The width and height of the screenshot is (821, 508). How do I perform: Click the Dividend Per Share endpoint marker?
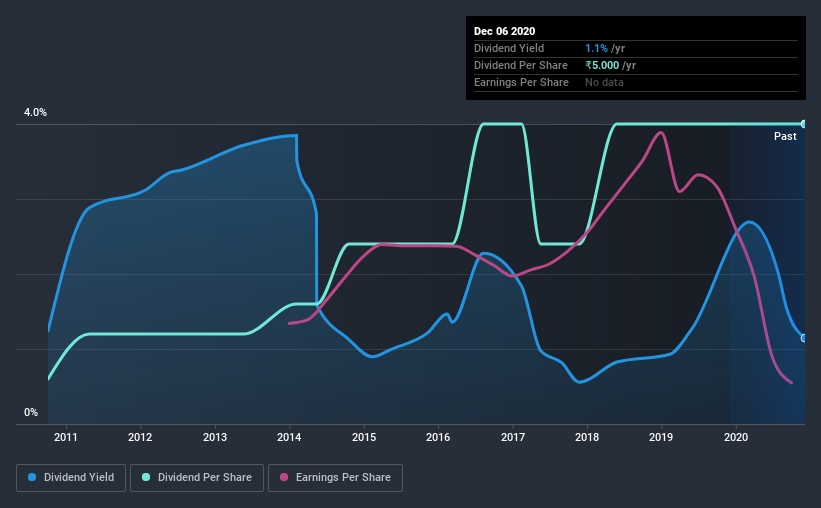(804, 124)
